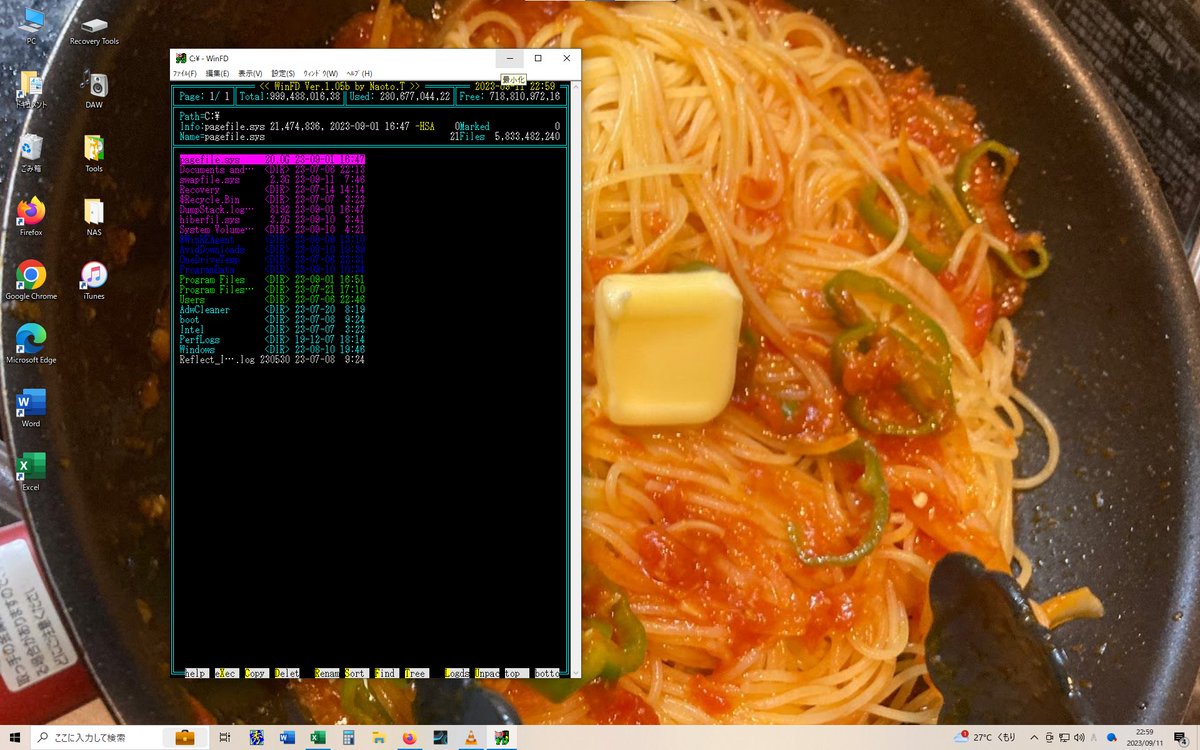Click the top function key label
Viewport: 1200px width, 750px height.
click(516, 673)
